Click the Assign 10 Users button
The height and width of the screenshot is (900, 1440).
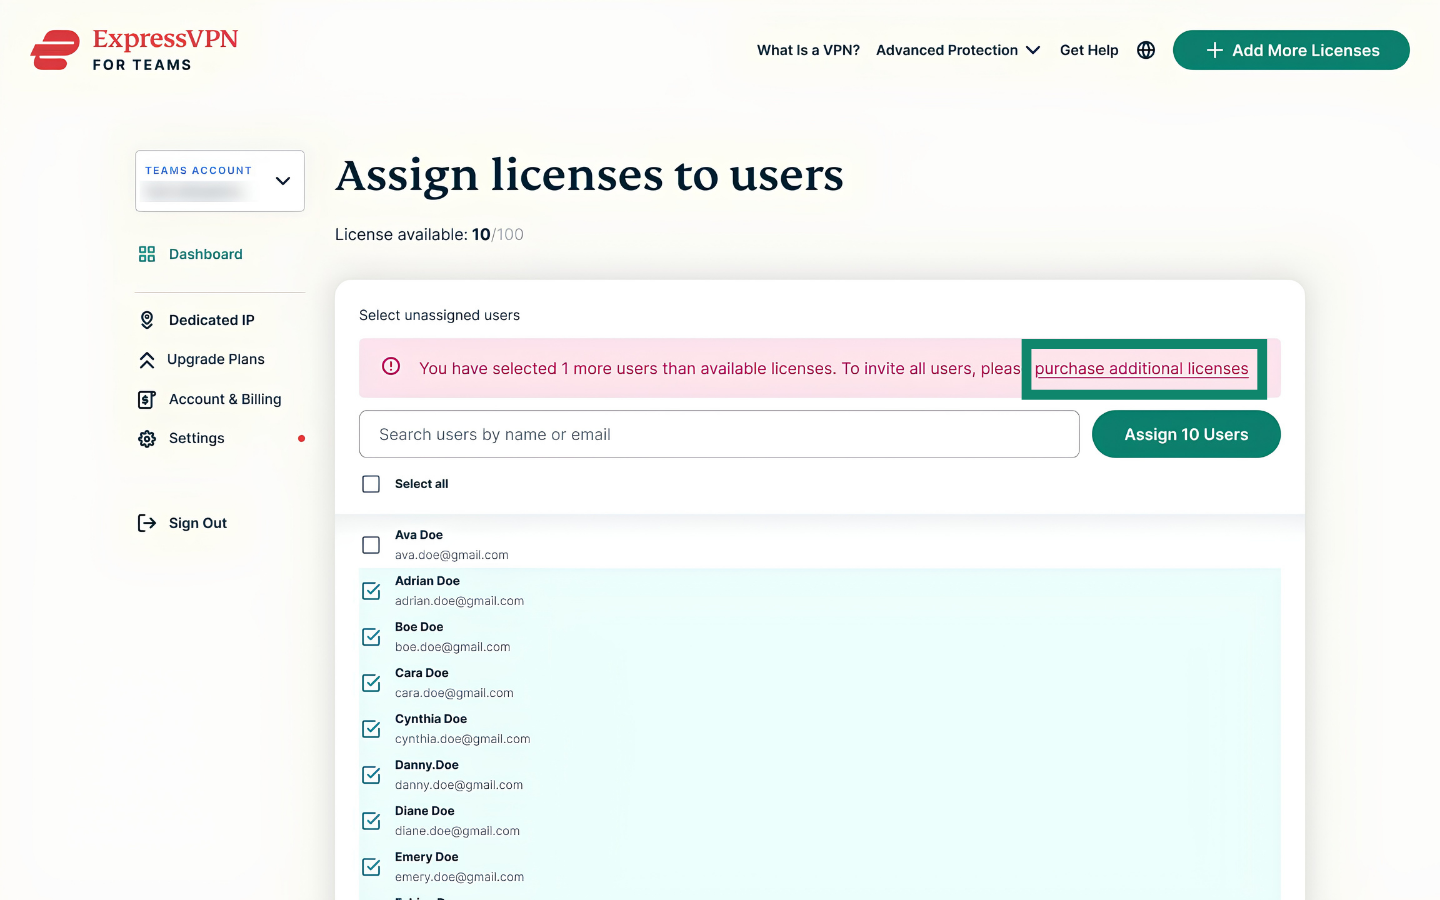1186,434
